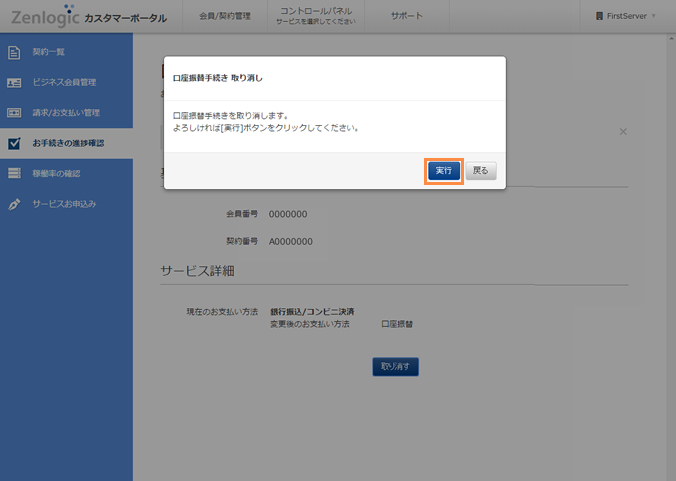676x481 pixels.
Task: Click the Zenlogic logo
Action: (x=45, y=16)
